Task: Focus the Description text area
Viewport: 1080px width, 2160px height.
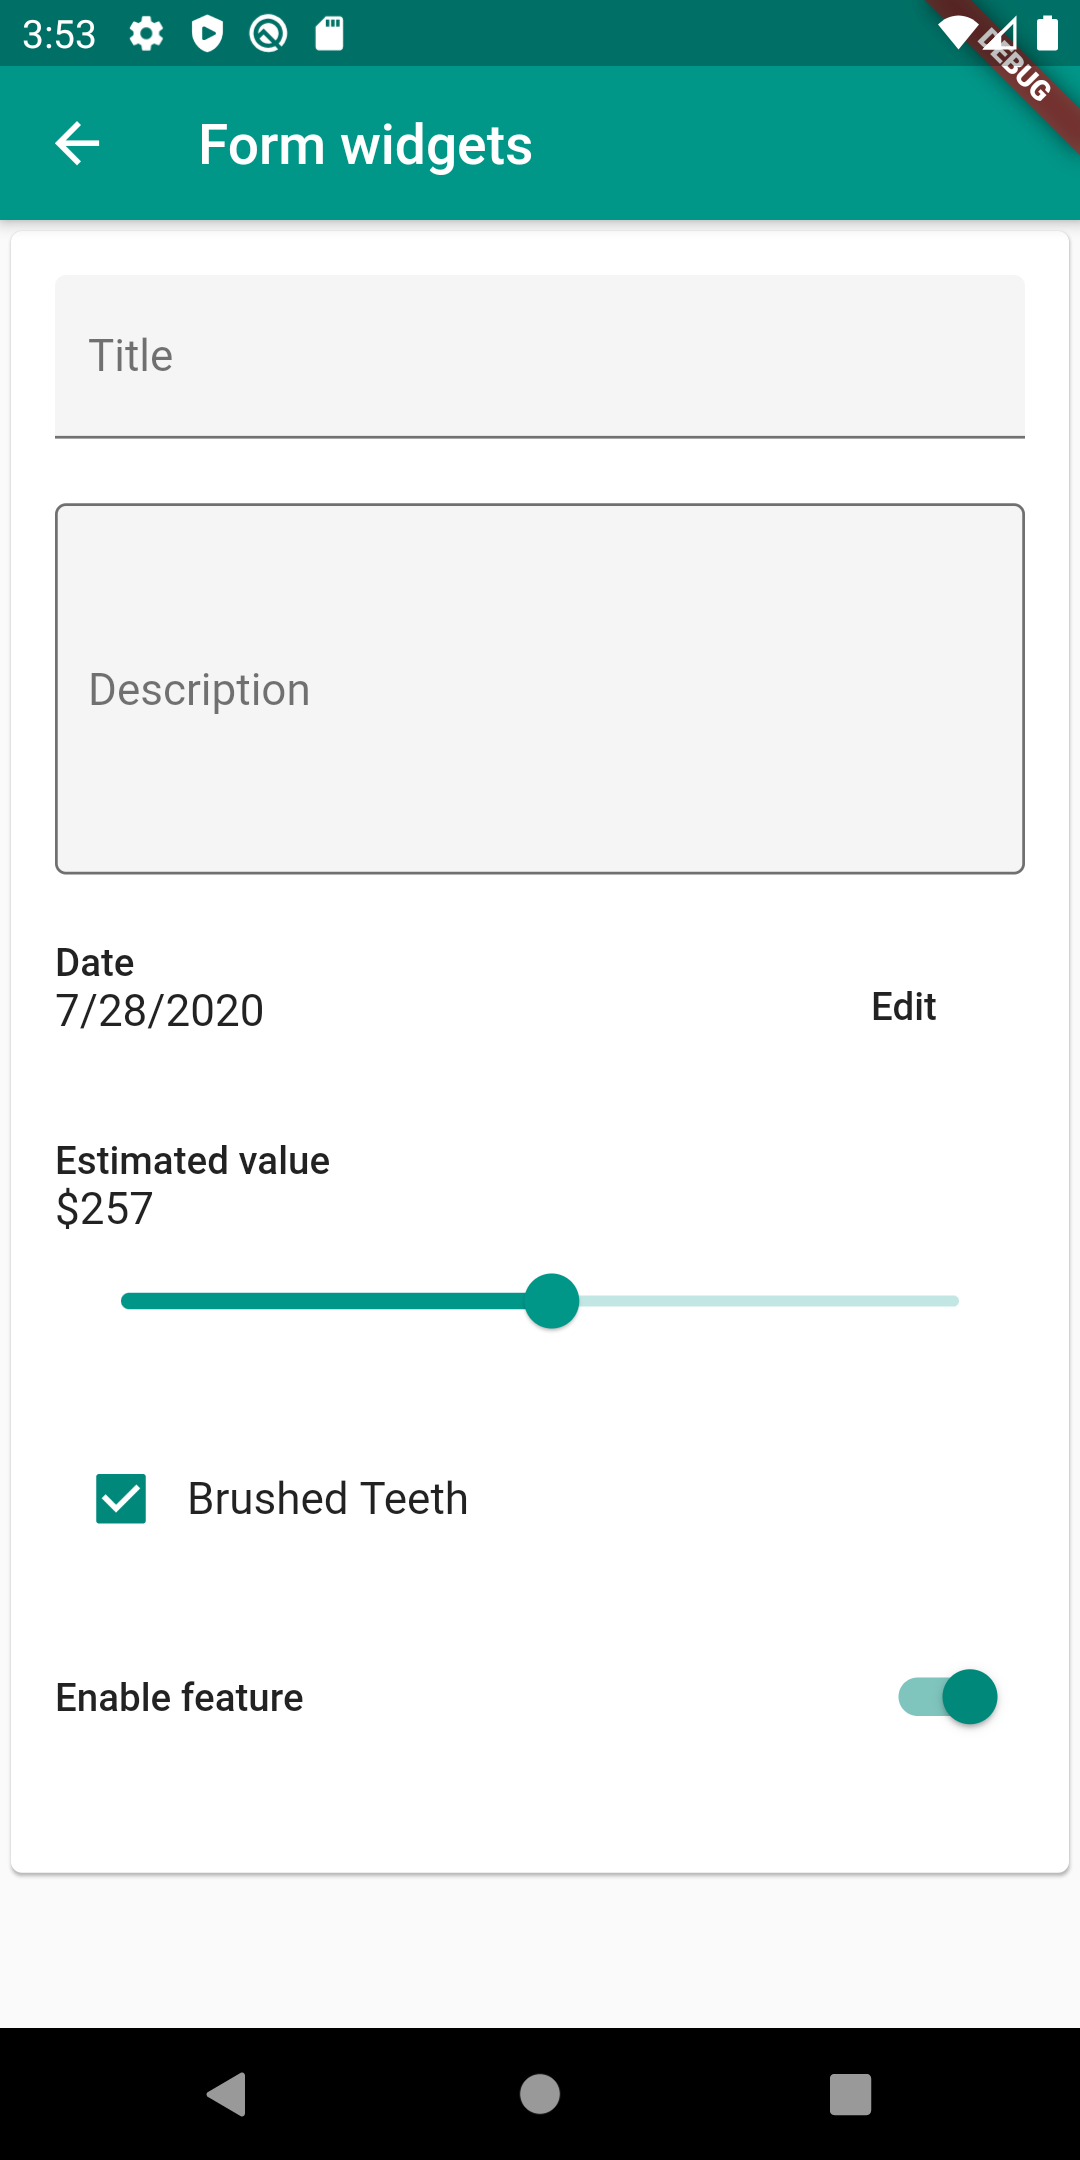Action: tap(540, 689)
